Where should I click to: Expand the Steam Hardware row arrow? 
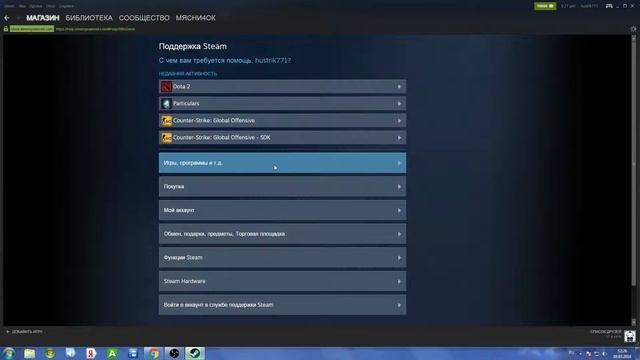tap(399, 281)
